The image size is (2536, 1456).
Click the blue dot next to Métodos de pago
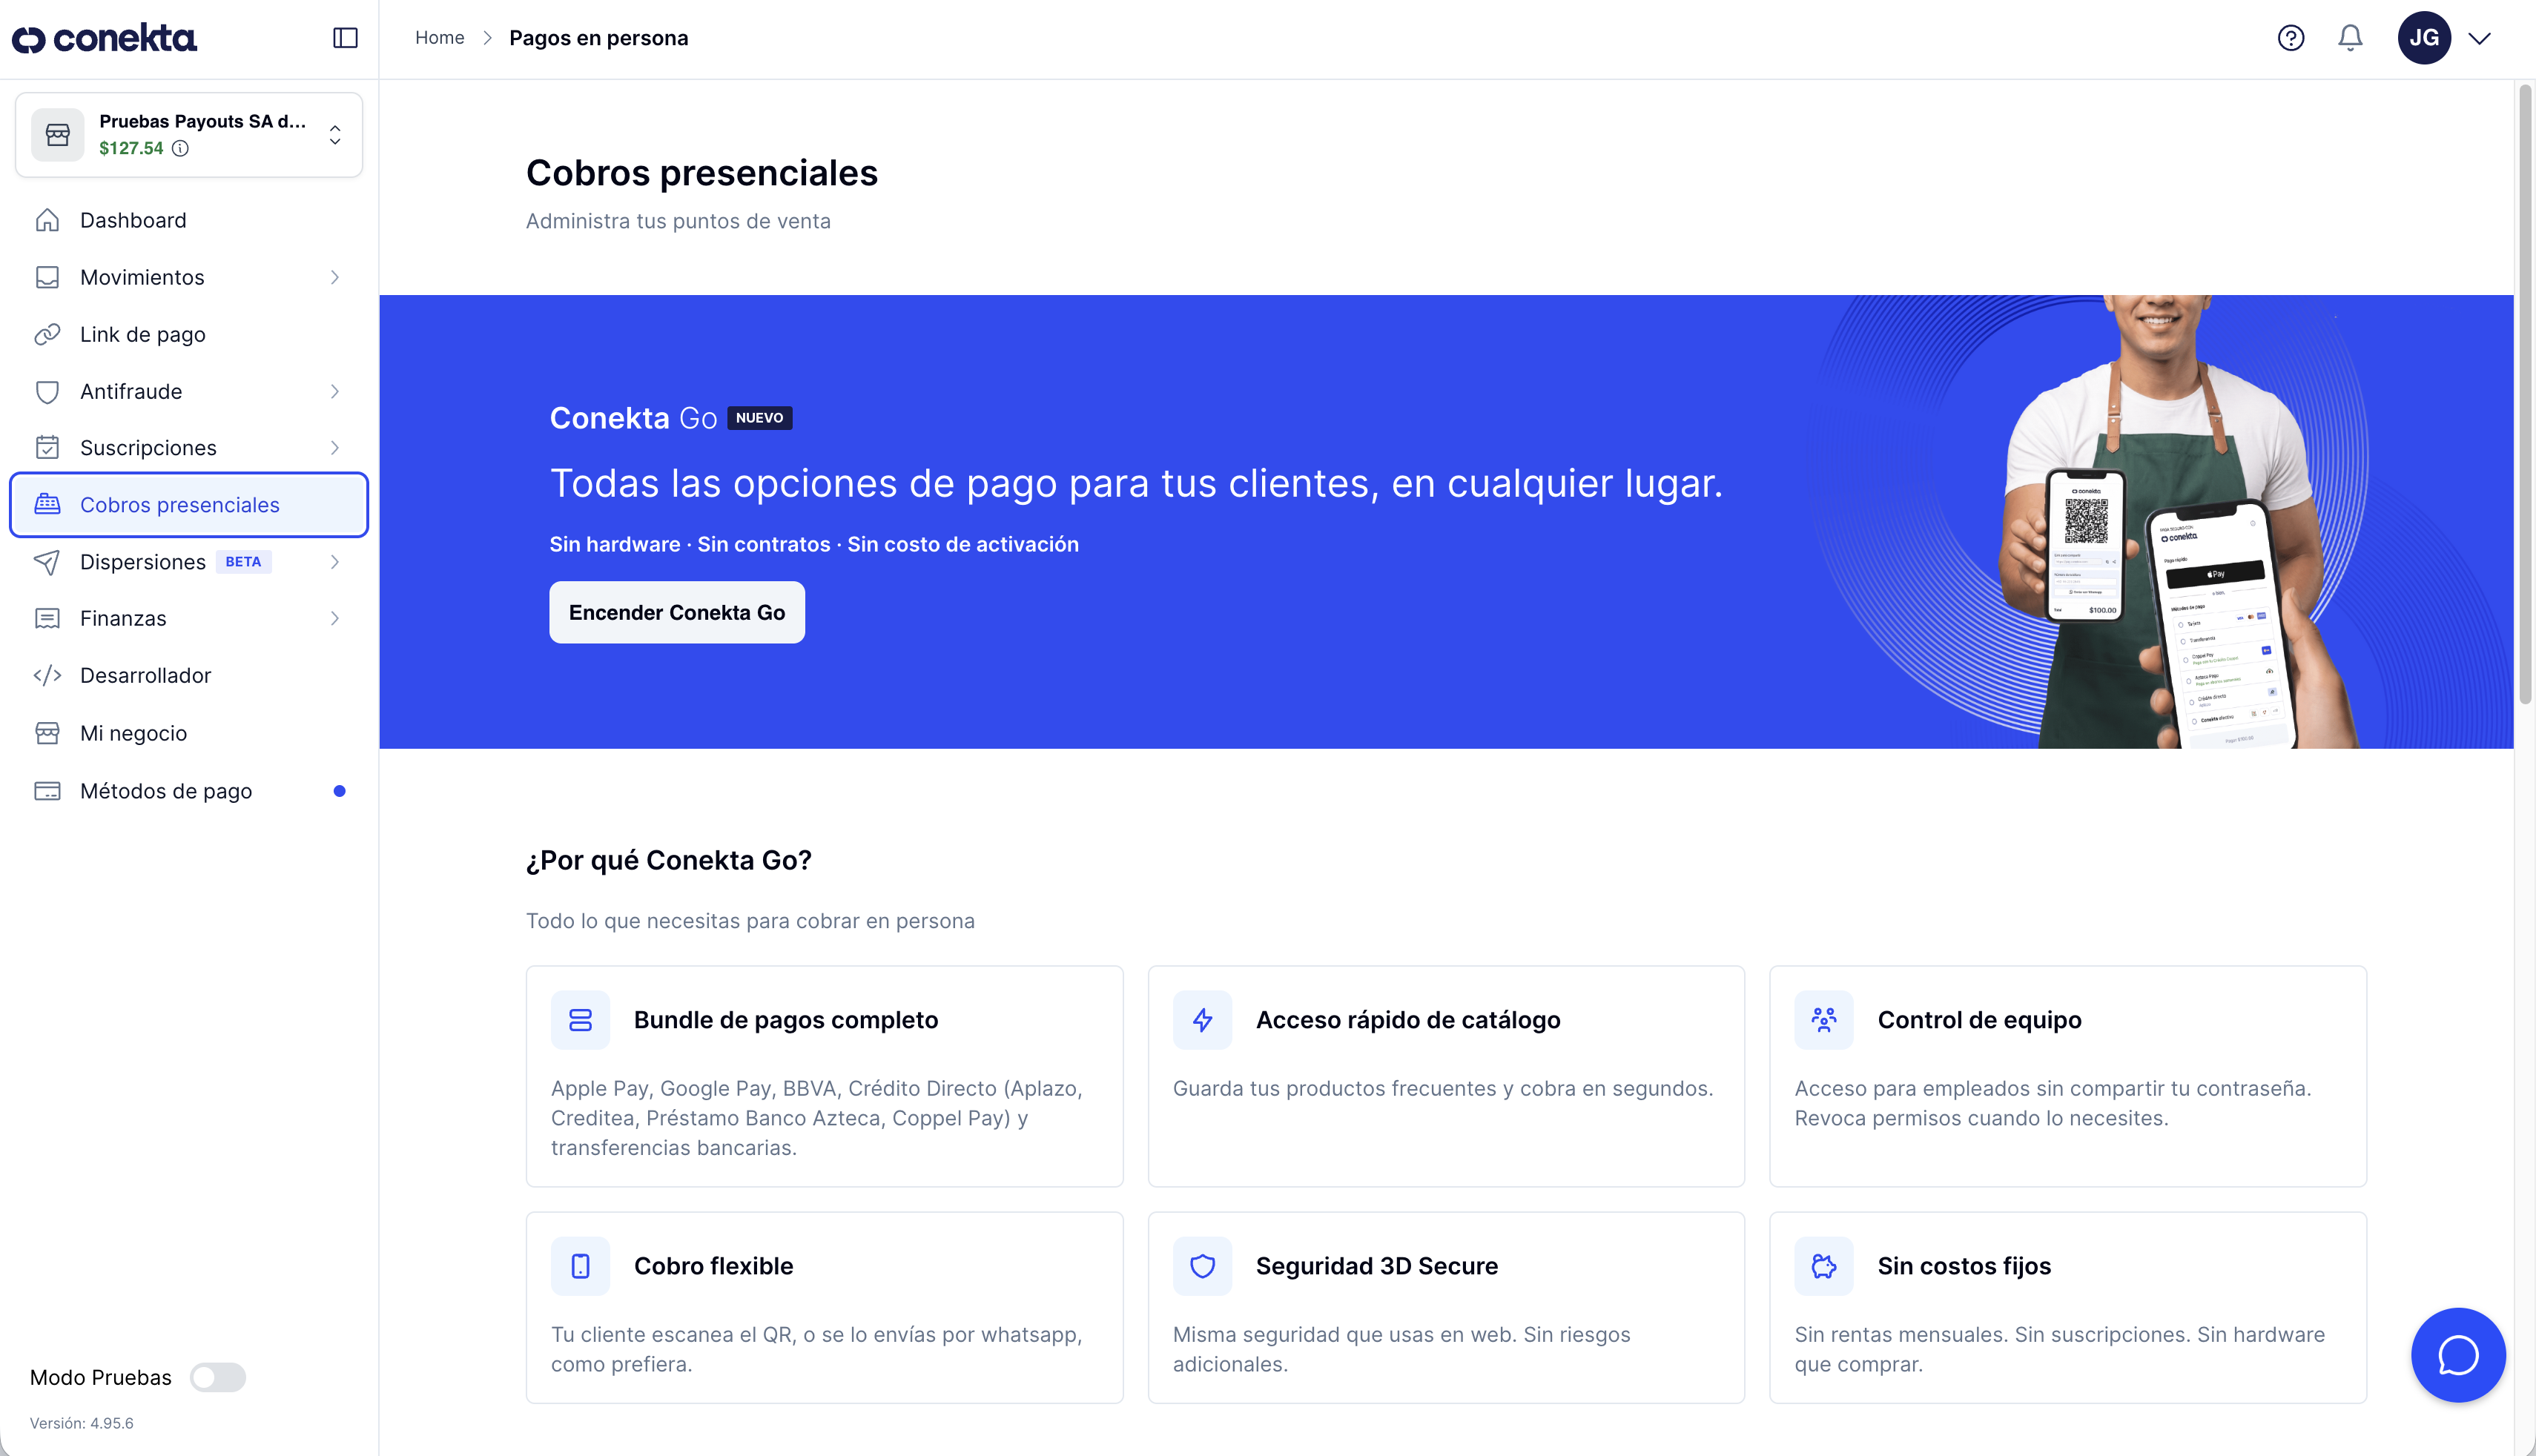pos(339,791)
